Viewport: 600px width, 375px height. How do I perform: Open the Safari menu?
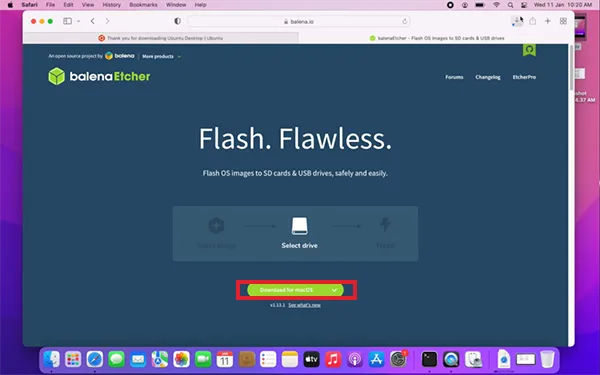[29, 5]
